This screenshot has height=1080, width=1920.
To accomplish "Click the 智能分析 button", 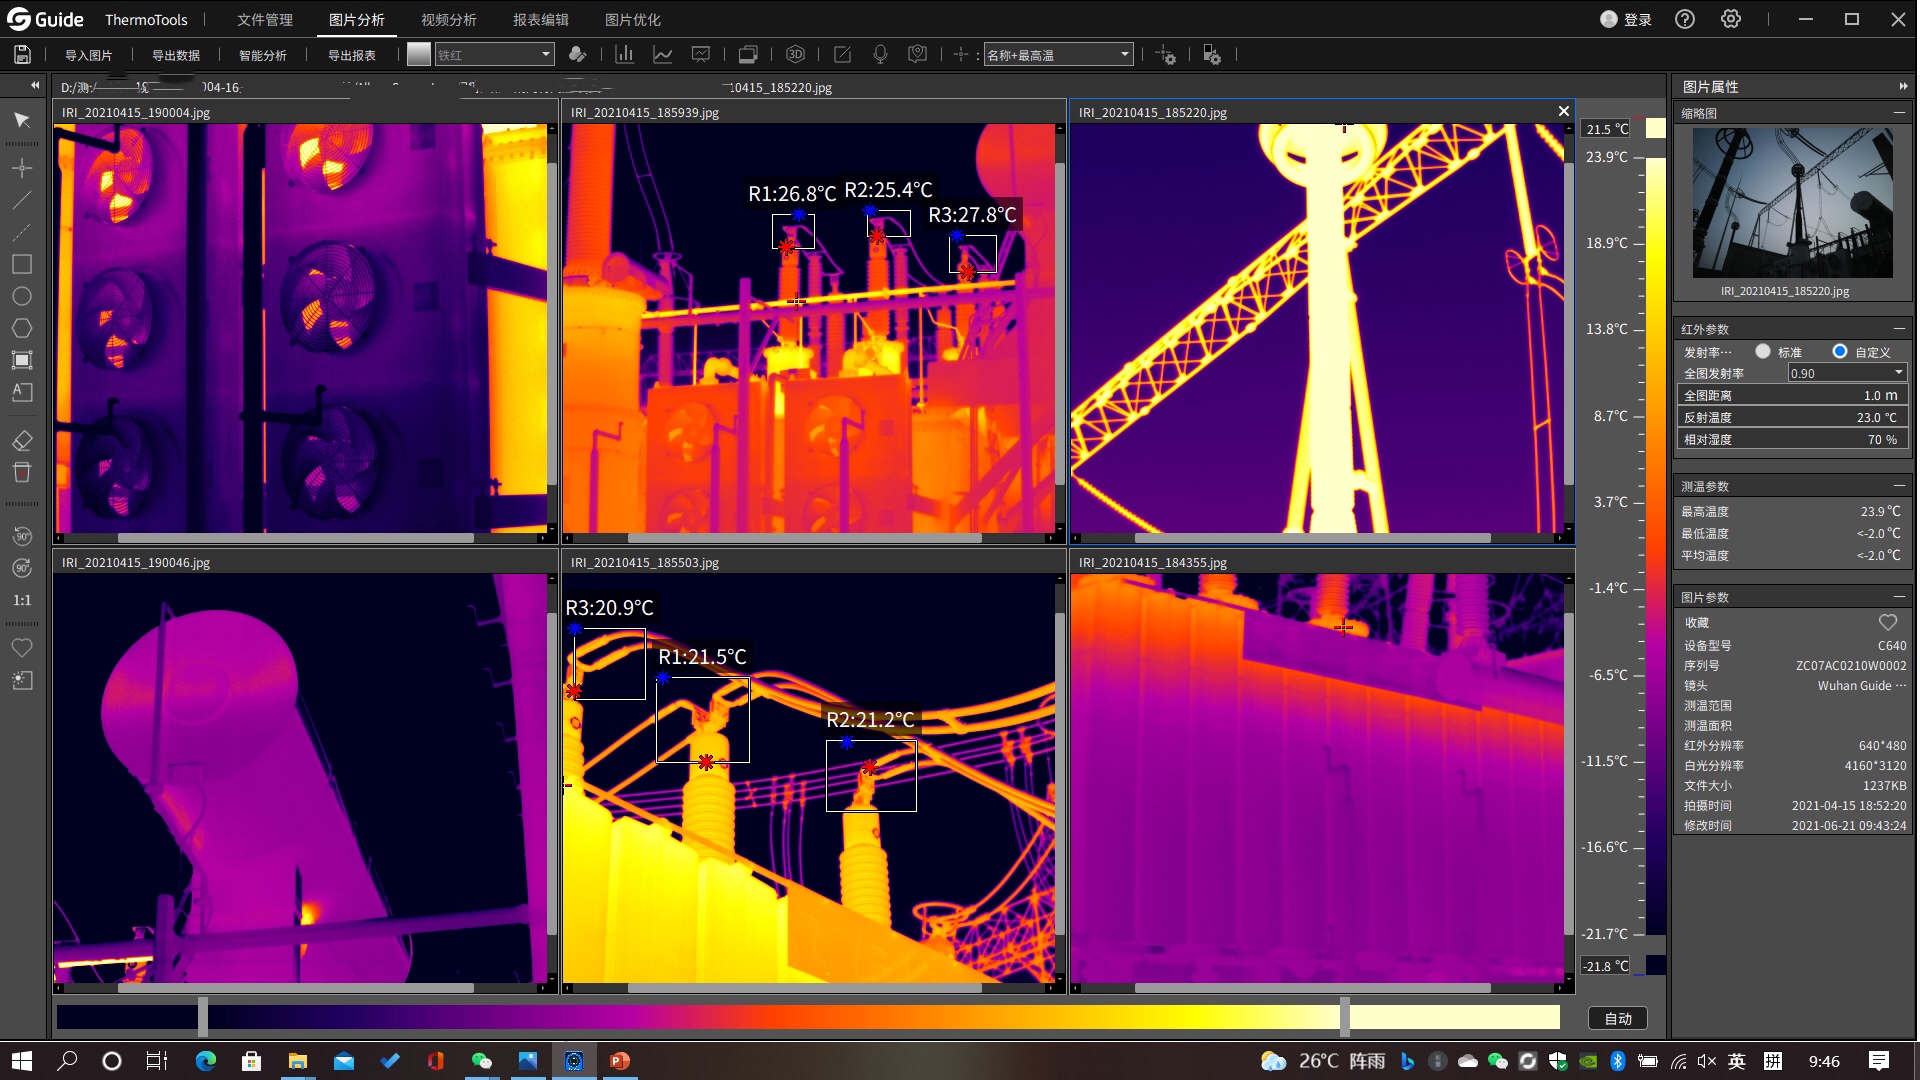I will (x=263, y=55).
